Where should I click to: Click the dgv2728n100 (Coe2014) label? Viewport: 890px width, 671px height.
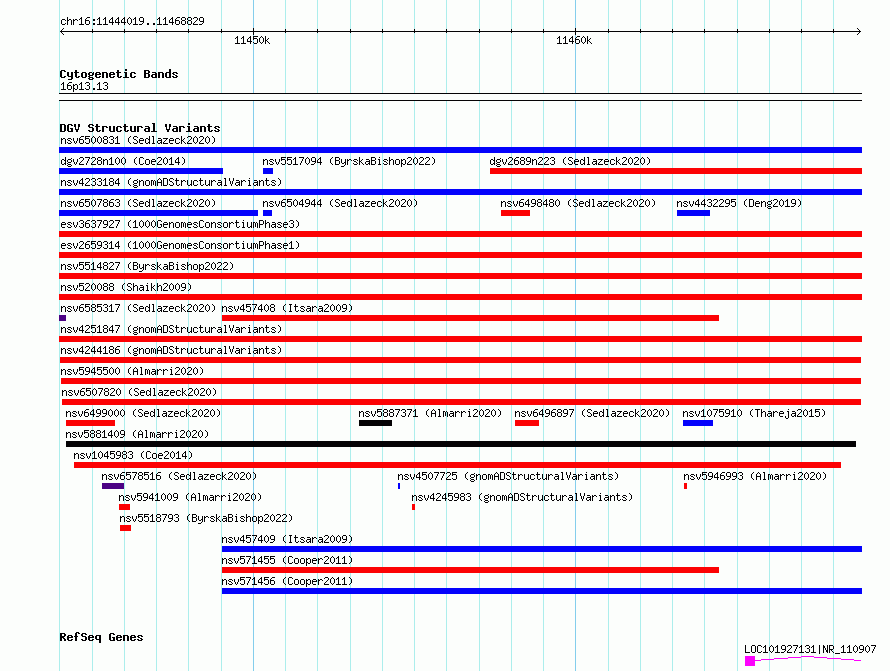123,161
